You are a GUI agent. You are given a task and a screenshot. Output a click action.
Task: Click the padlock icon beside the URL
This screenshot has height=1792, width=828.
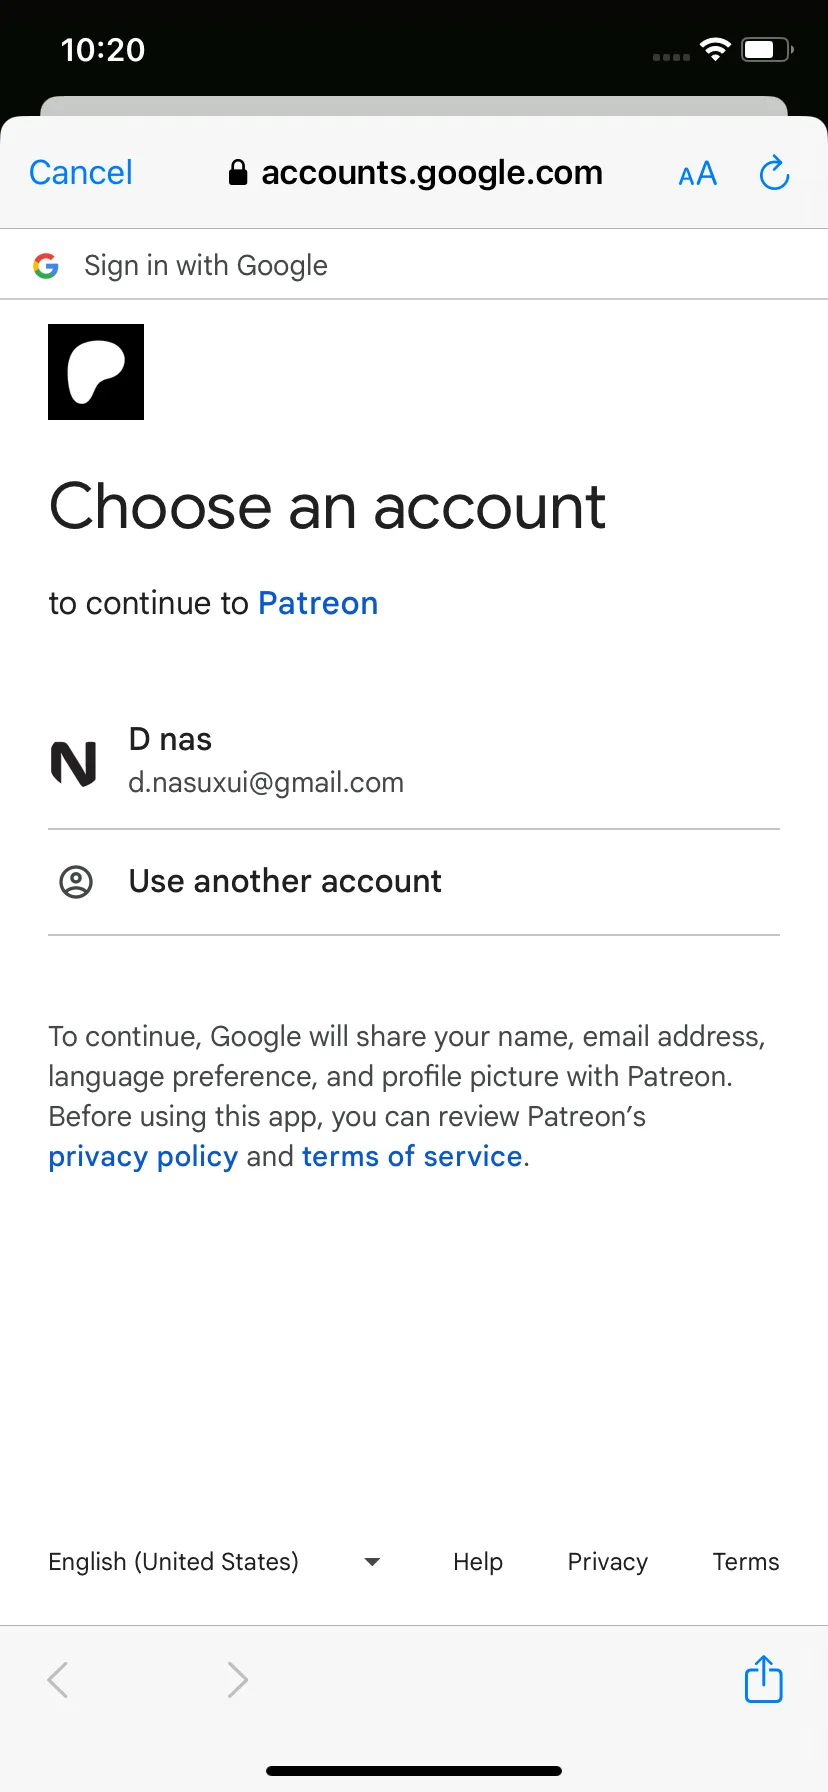[x=238, y=173]
